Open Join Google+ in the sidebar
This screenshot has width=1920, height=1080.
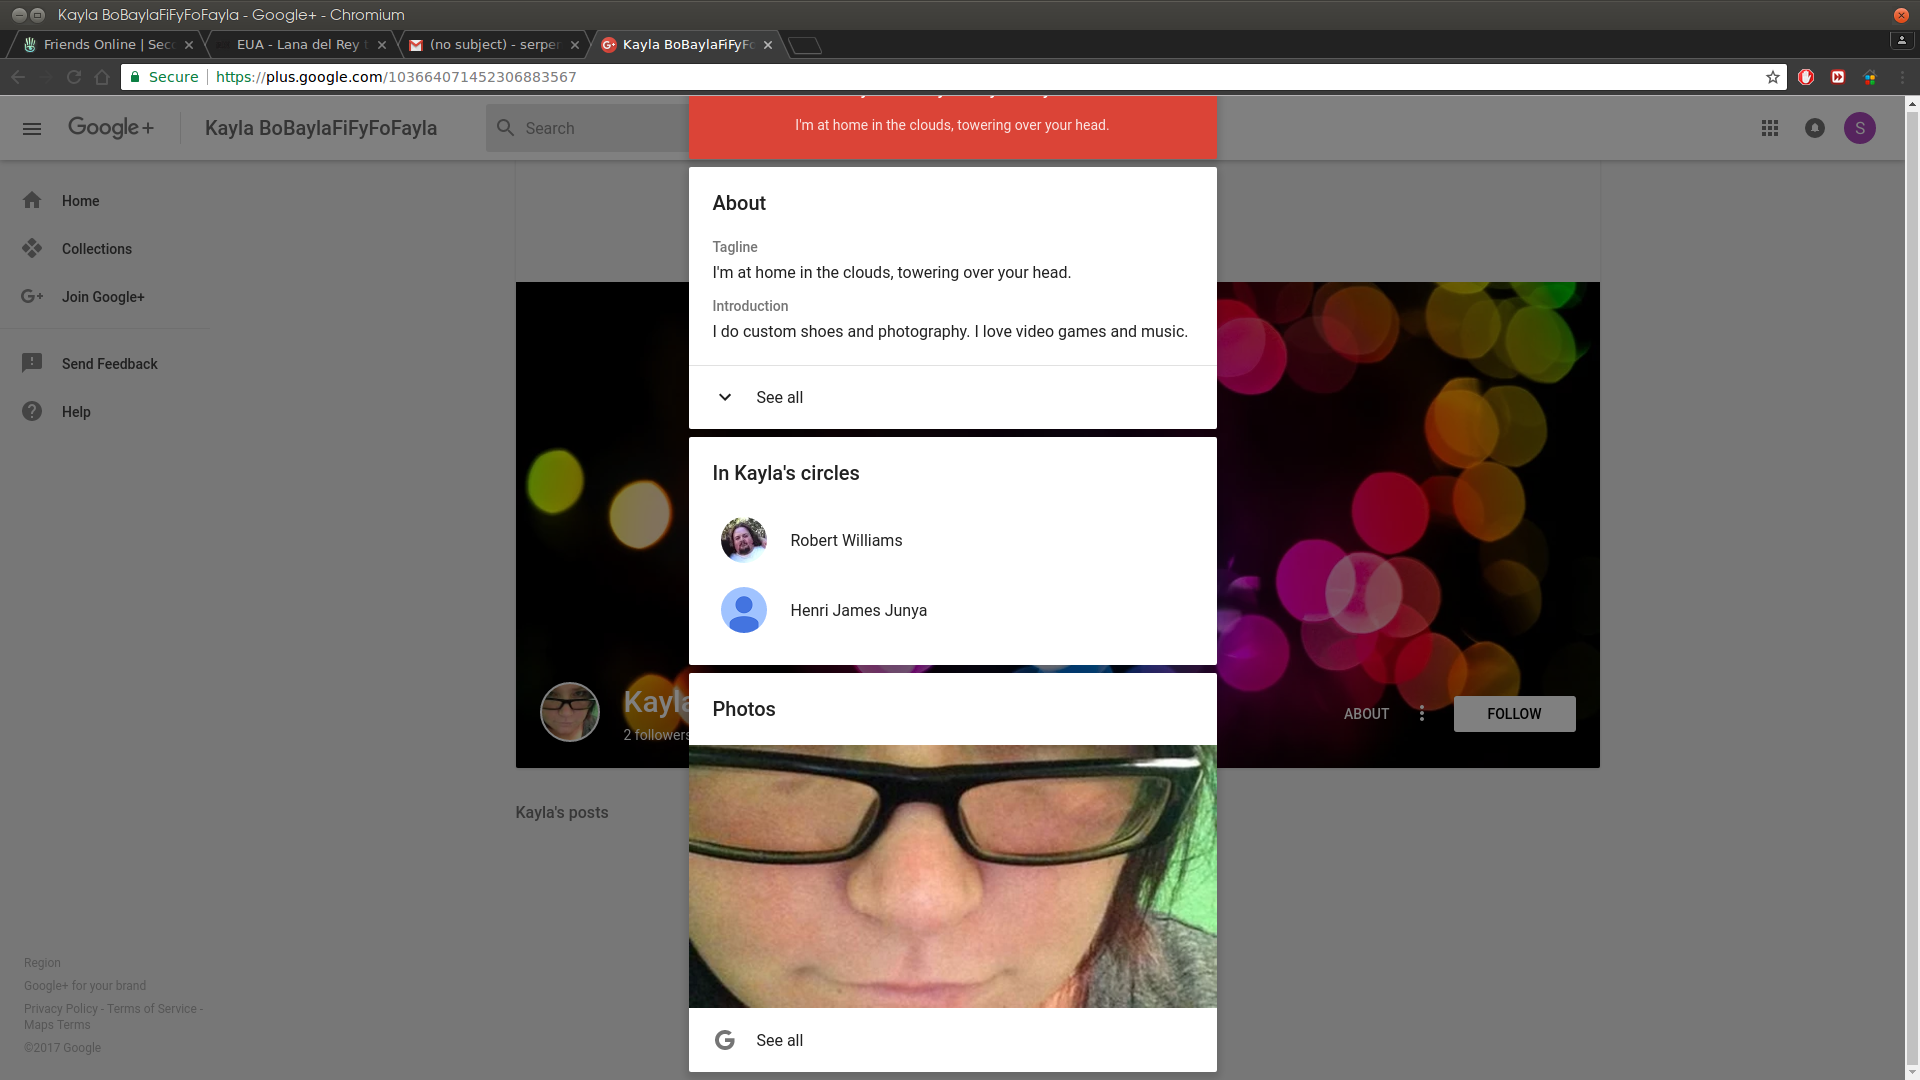point(104,296)
